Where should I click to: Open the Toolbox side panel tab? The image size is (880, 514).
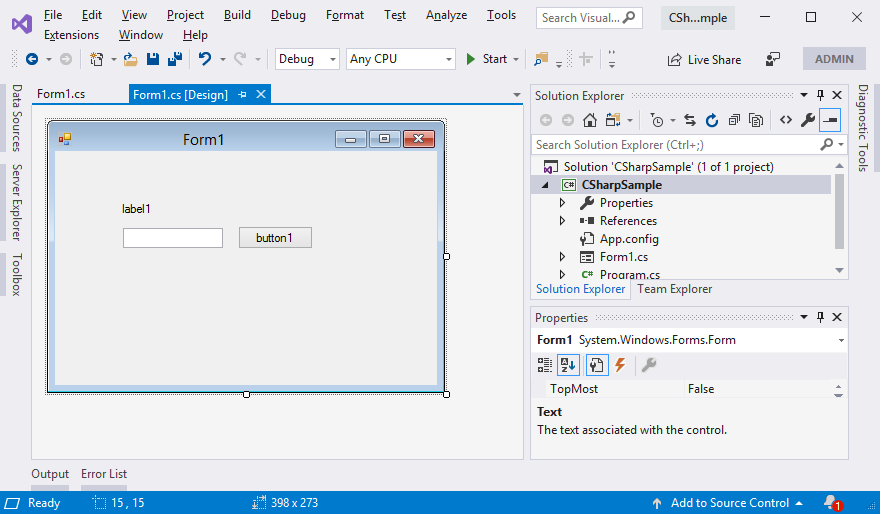click(x=17, y=274)
